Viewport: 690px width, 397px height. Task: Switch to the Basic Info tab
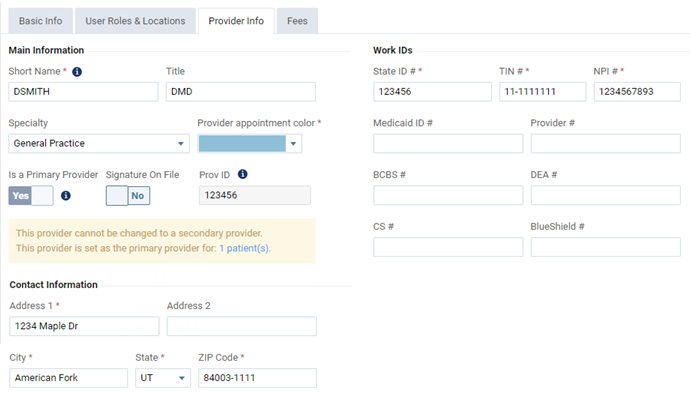tap(40, 21)
